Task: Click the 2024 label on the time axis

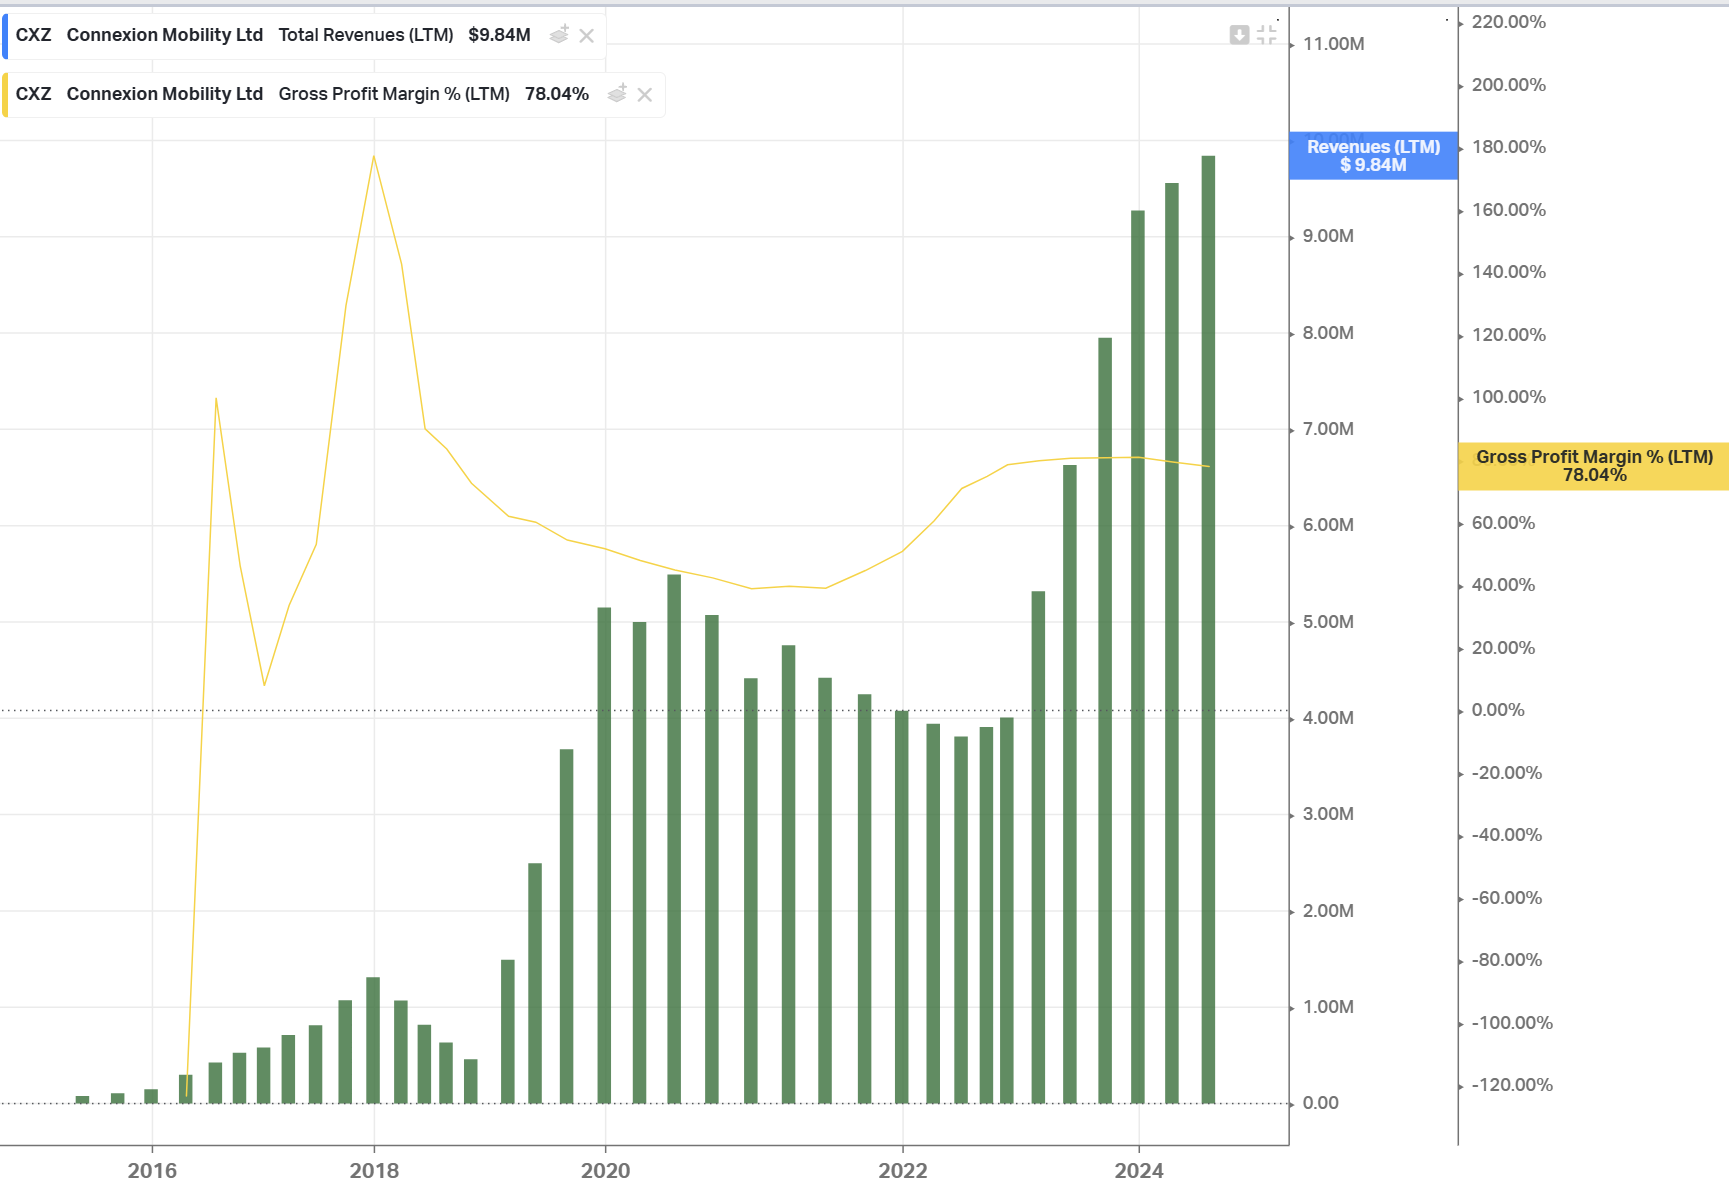Action: pyautogui.click(x=1139, y=1170)
